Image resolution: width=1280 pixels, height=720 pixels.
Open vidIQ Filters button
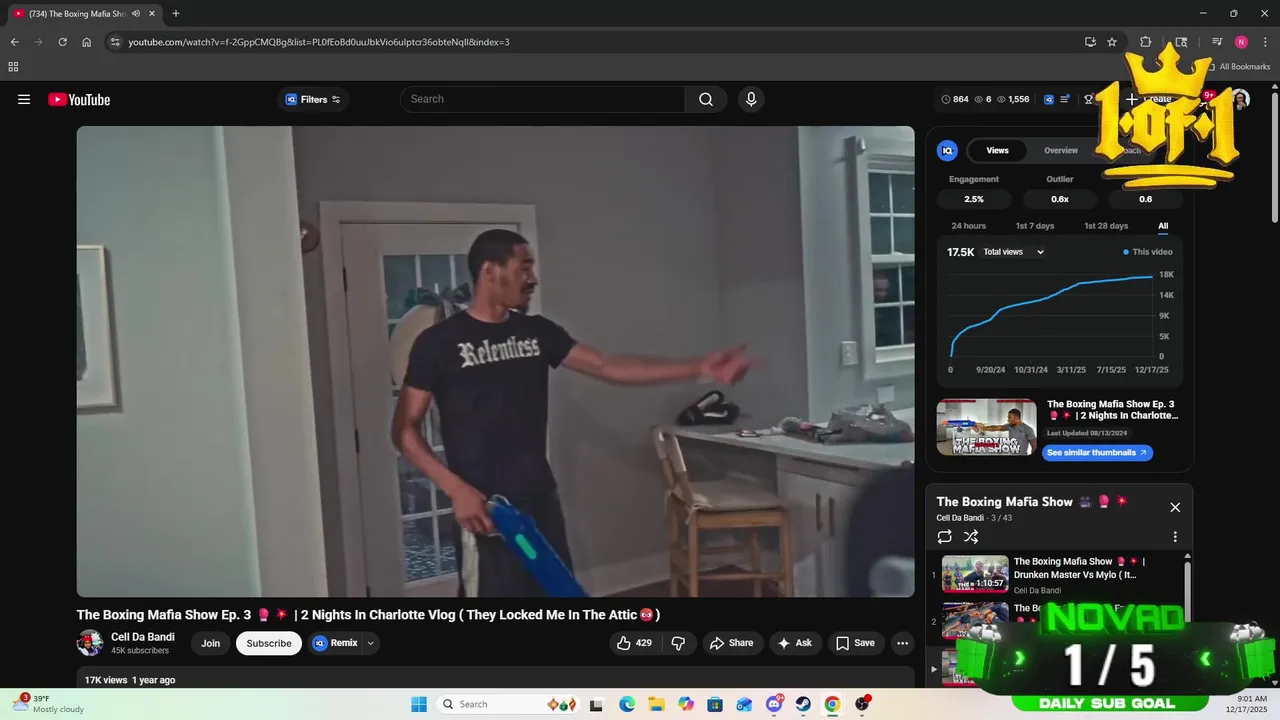click(313, 99)
